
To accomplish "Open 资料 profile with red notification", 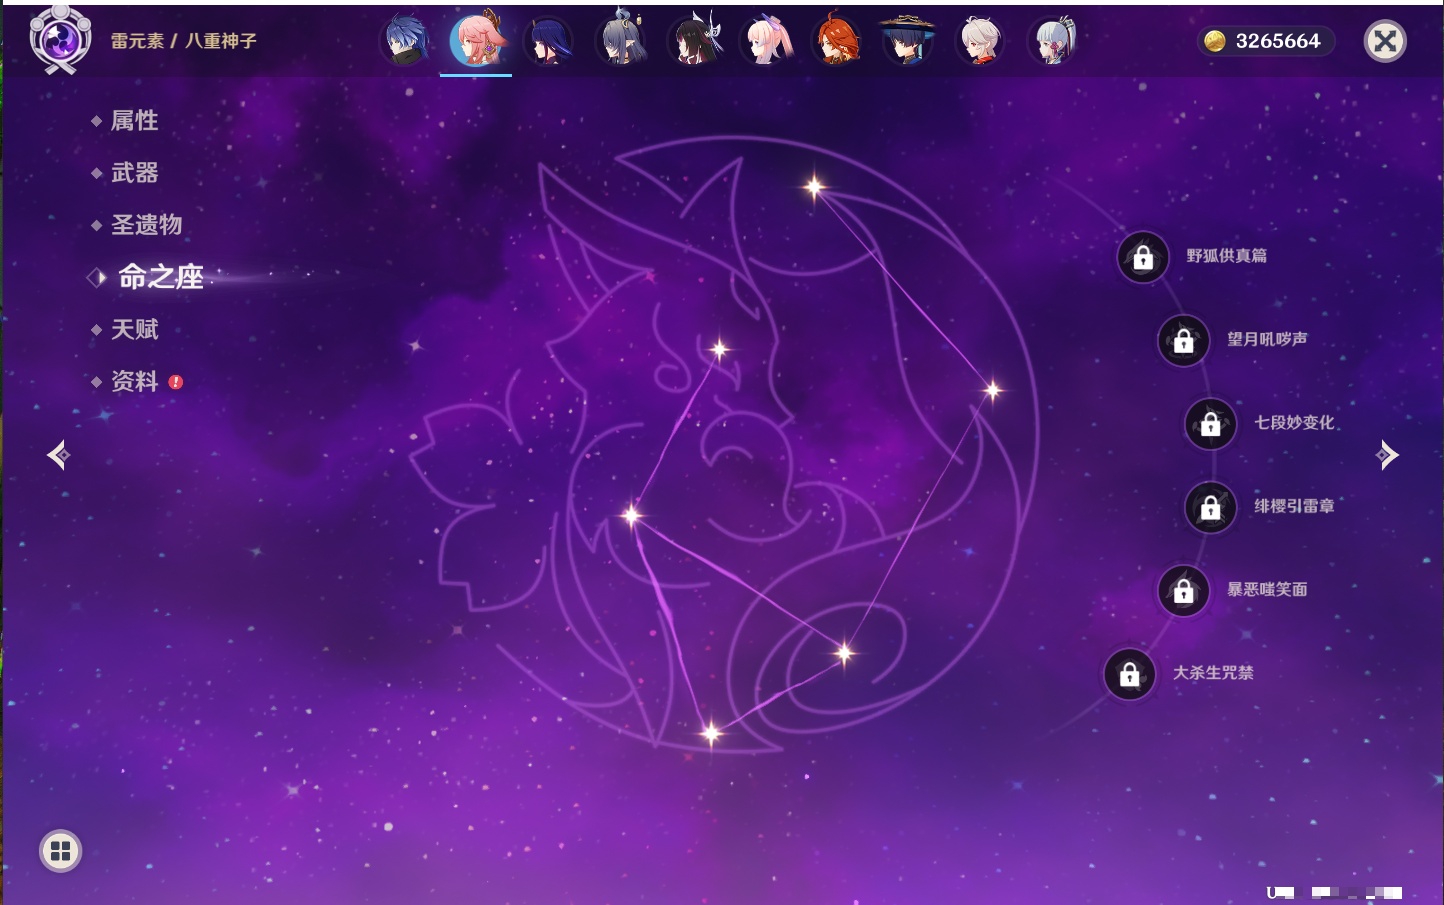I will click(134, 382).
